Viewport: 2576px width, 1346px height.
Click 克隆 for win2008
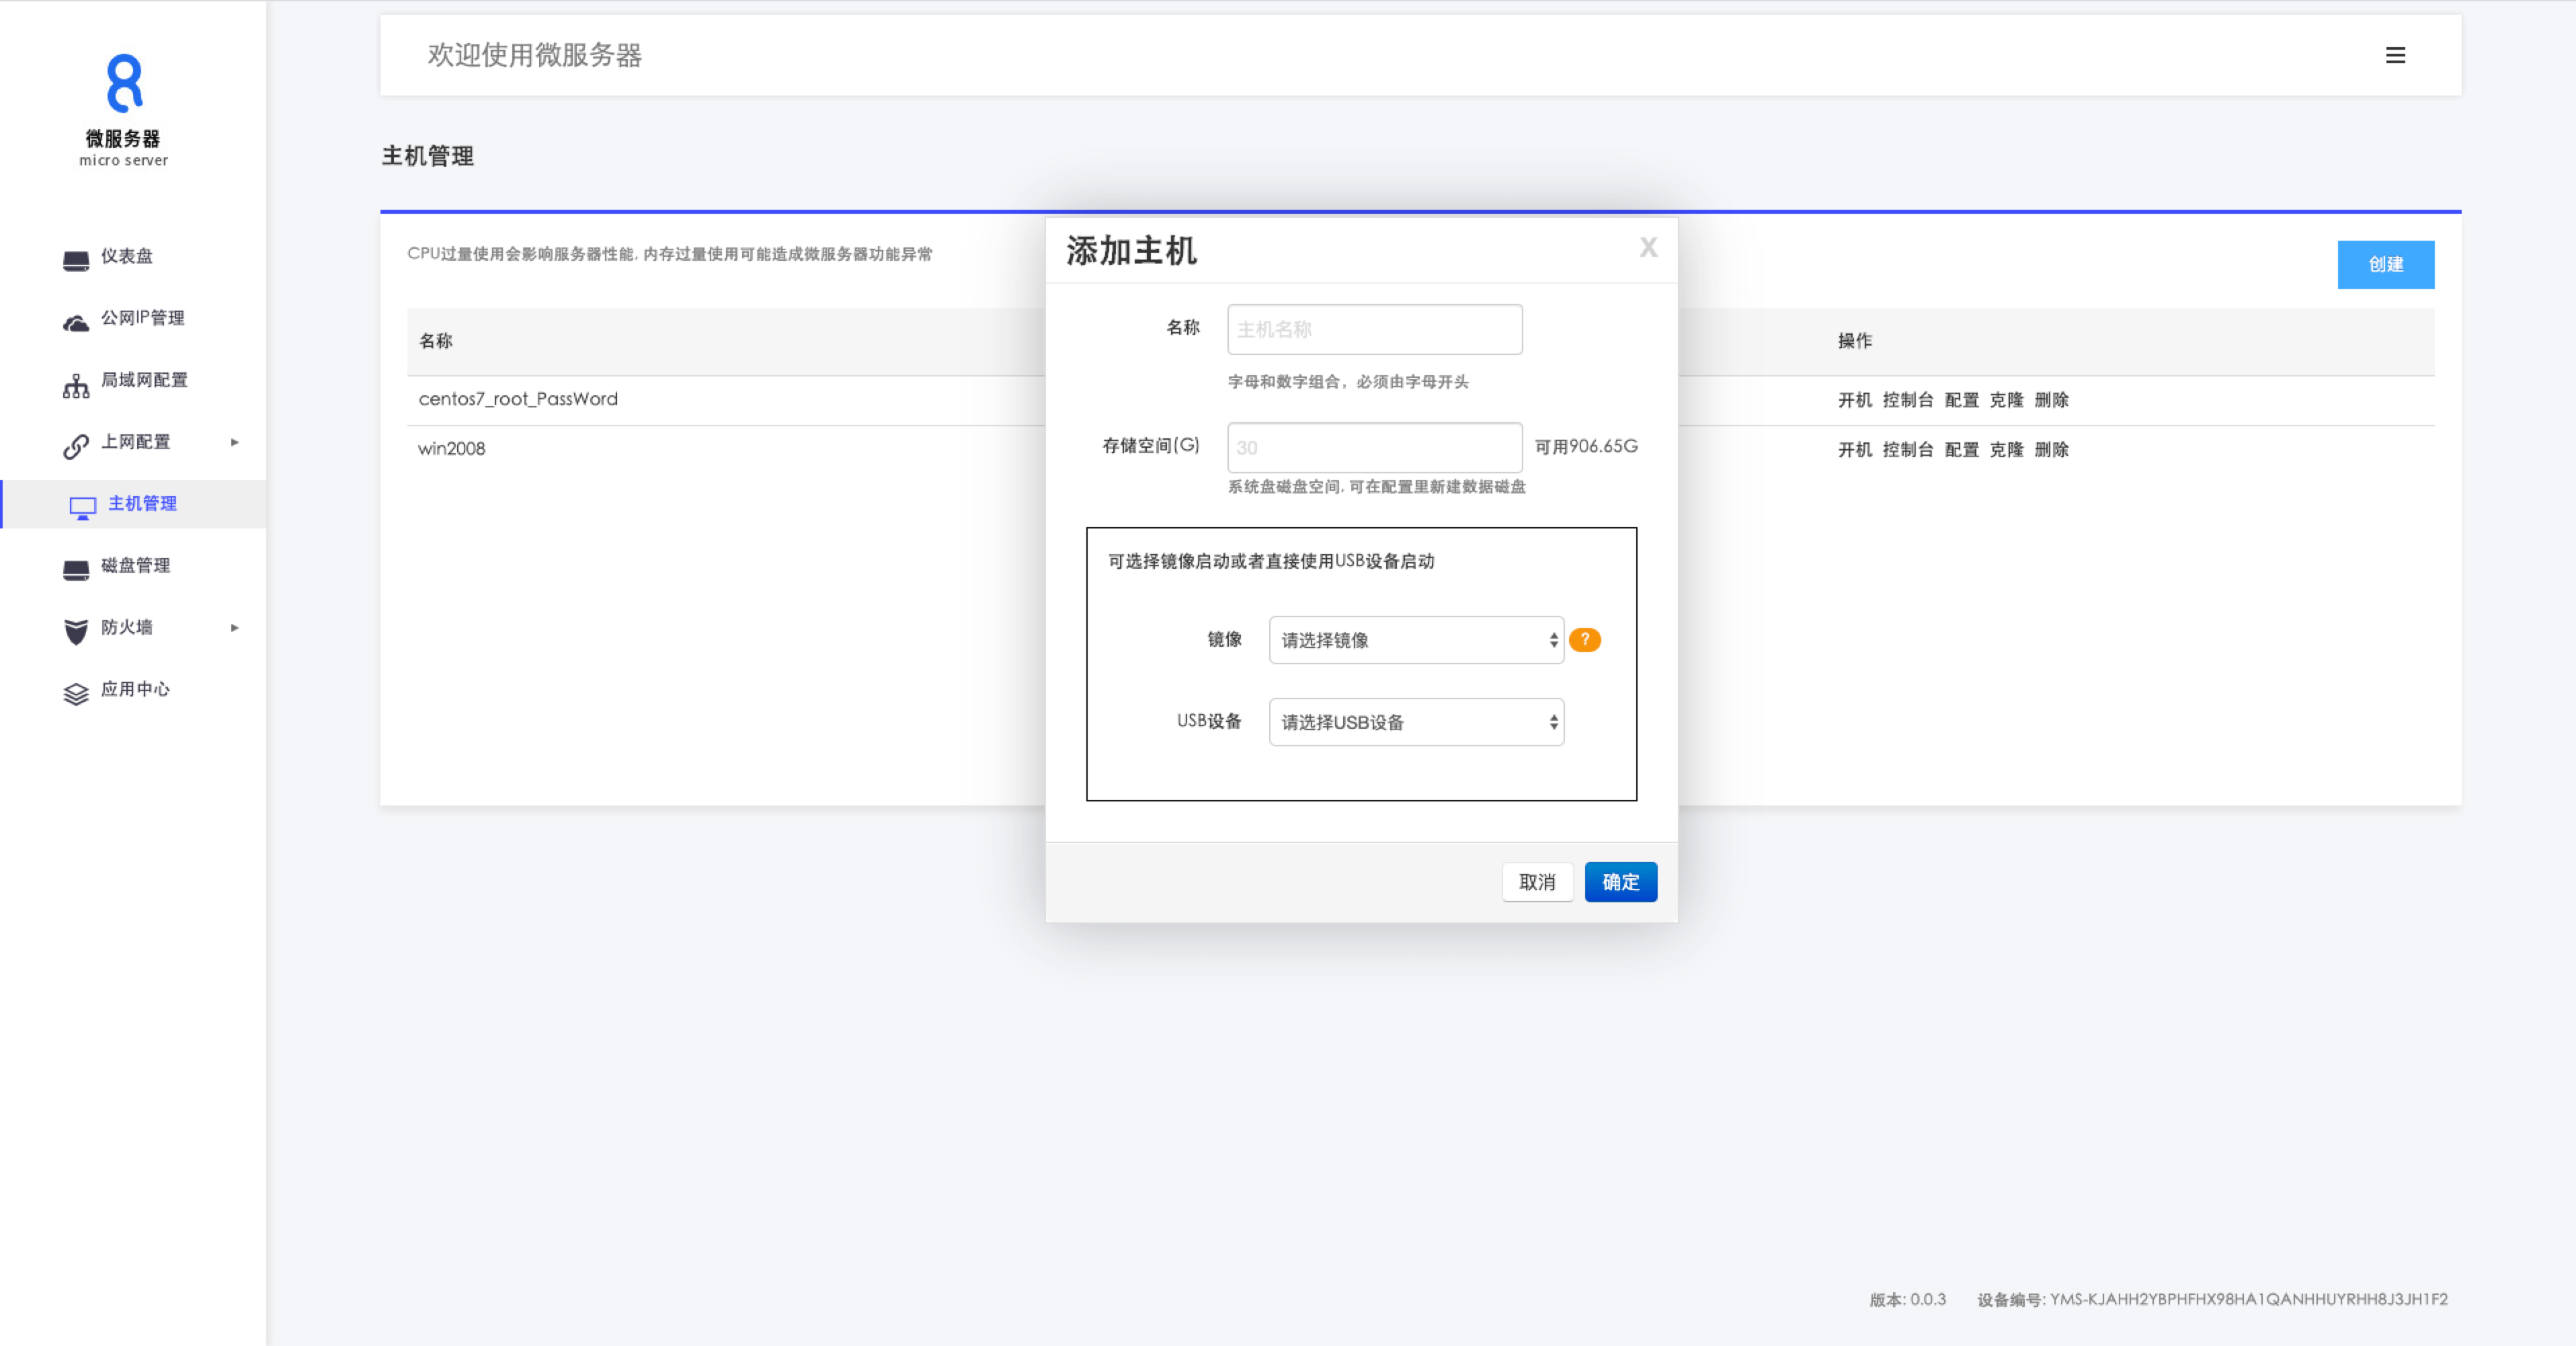coord(2006,450)
